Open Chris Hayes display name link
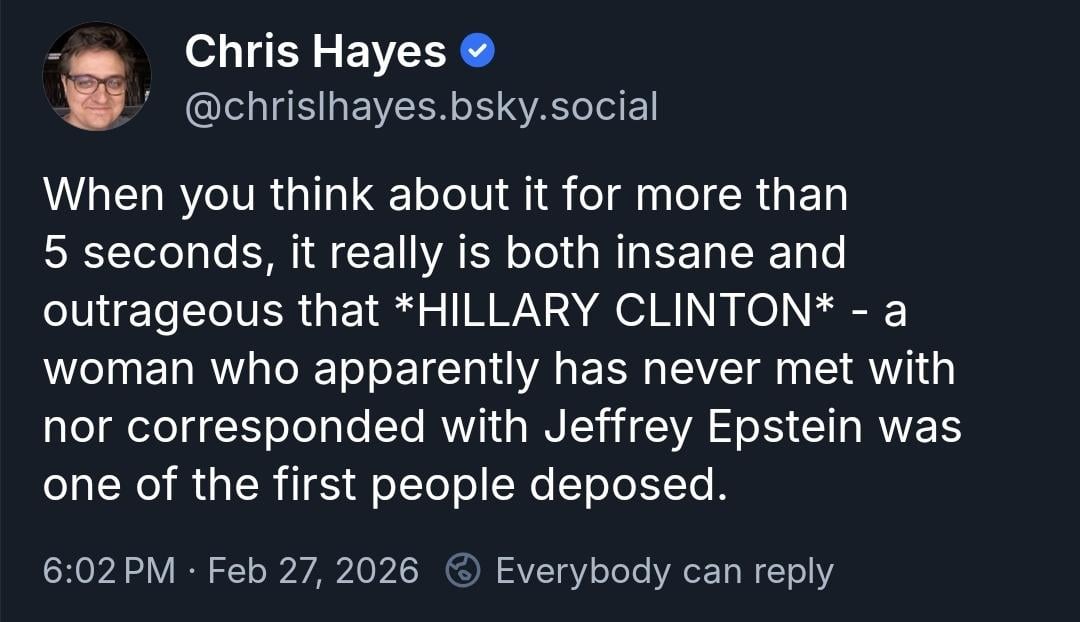Screen dimensions: 1080x622 315,52
